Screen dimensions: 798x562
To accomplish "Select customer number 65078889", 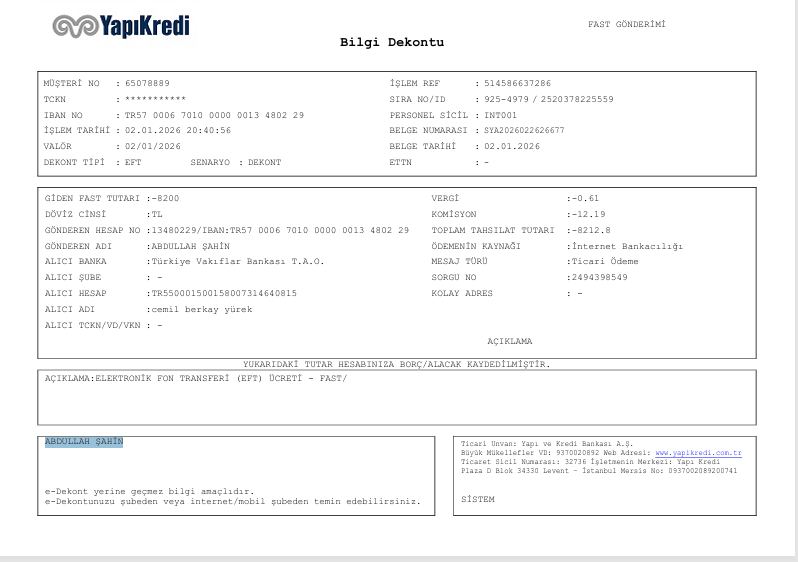I will 147,83.
